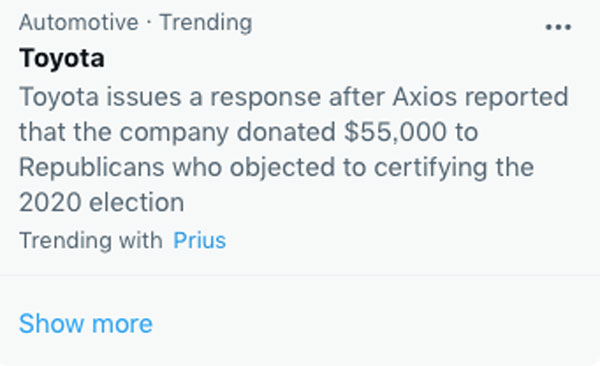The image size is (600, 366).
Task: Click the dot separator between Automotive and Trending
Action: (x=148, y=22)
